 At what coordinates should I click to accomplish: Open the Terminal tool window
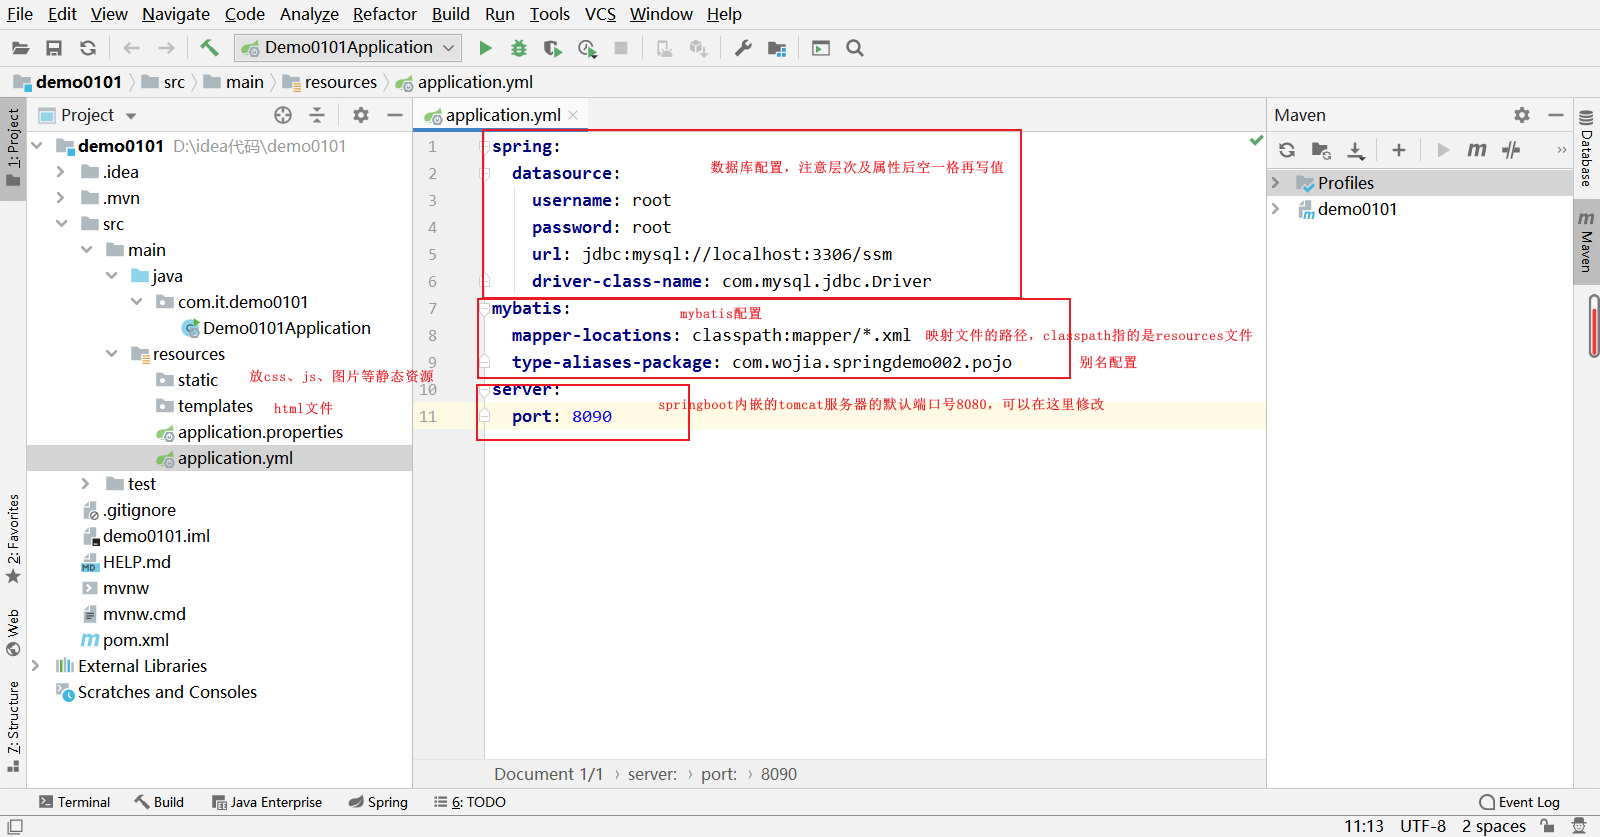pyautogui.click(x=74, y=802)
